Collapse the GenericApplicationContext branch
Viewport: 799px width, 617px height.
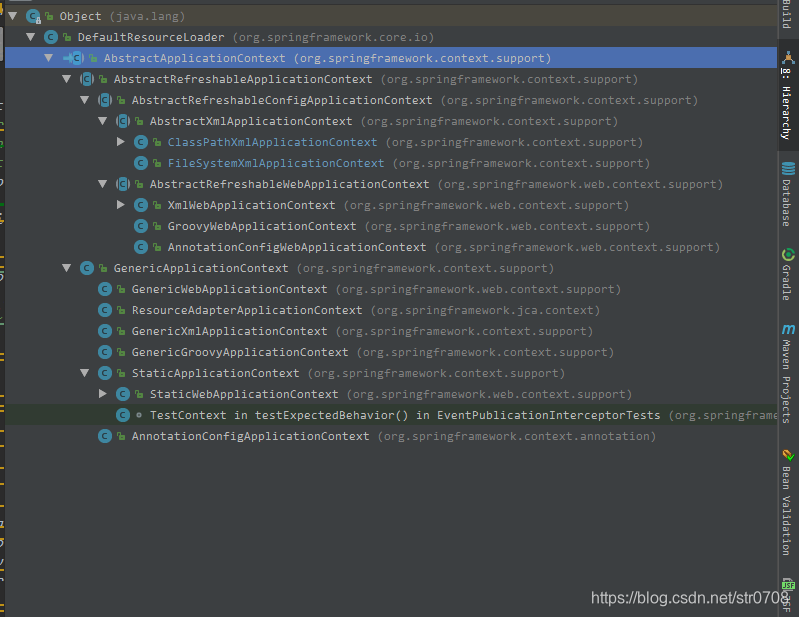[67, 268]
